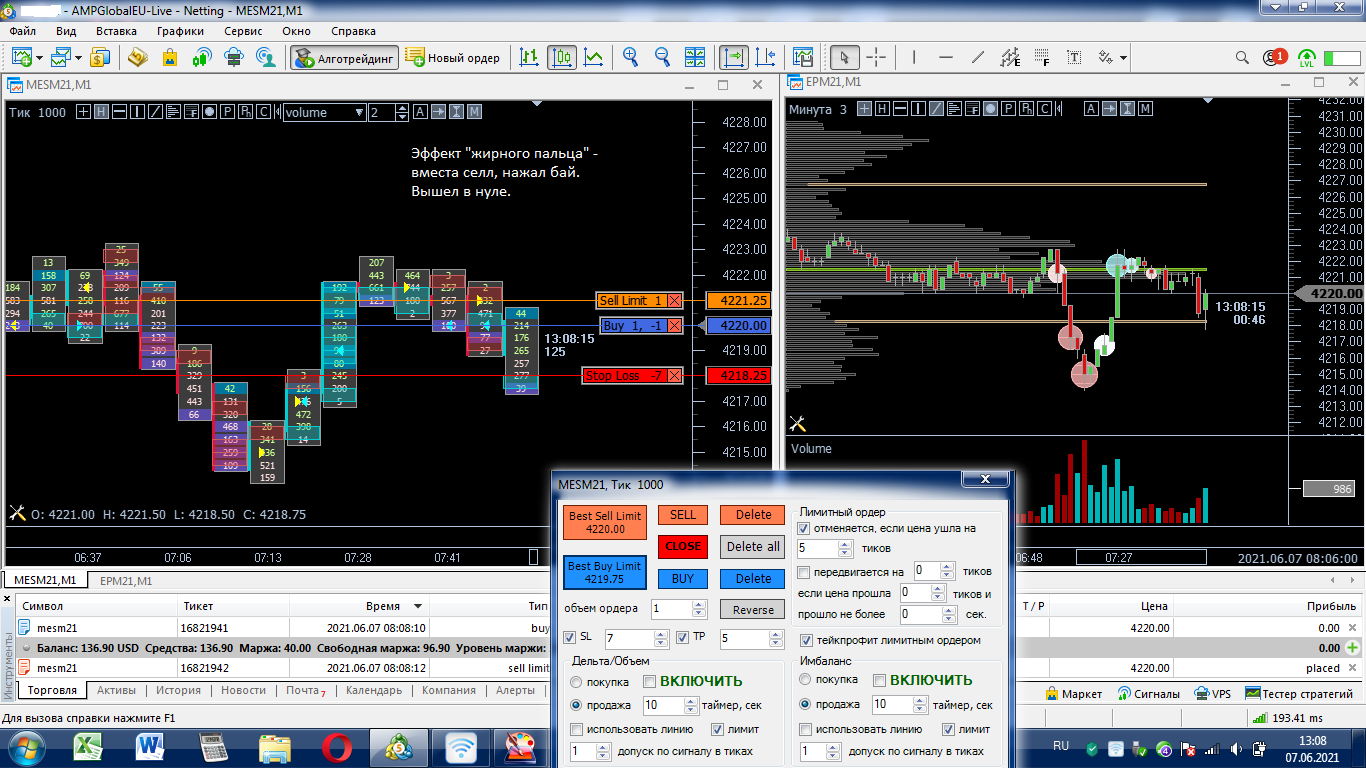
Task: Switch to the EPM21,M1 chart tab
Action: pyautogui.click(x=126, y=581)
